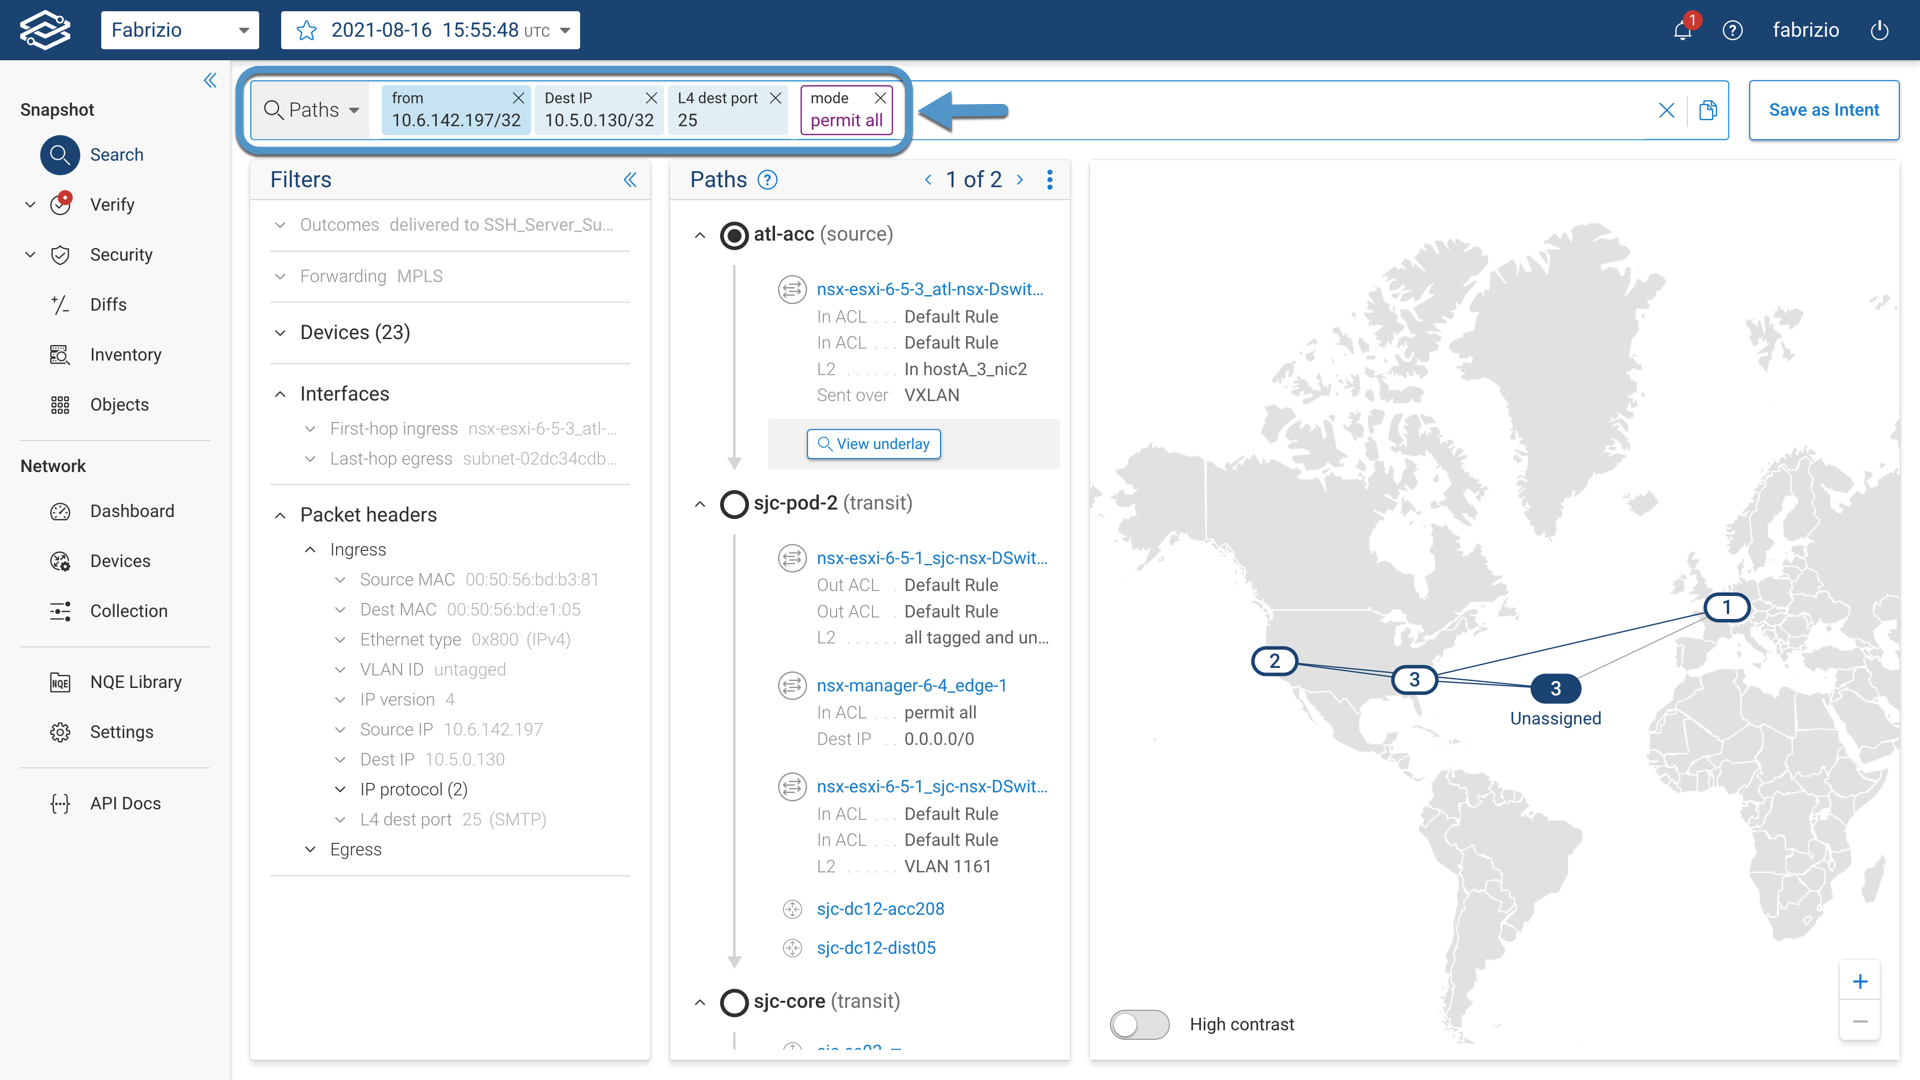Screen dimensions: 1920x1080
Task: Click the power logout icon
Action: tap(1879, 30)
